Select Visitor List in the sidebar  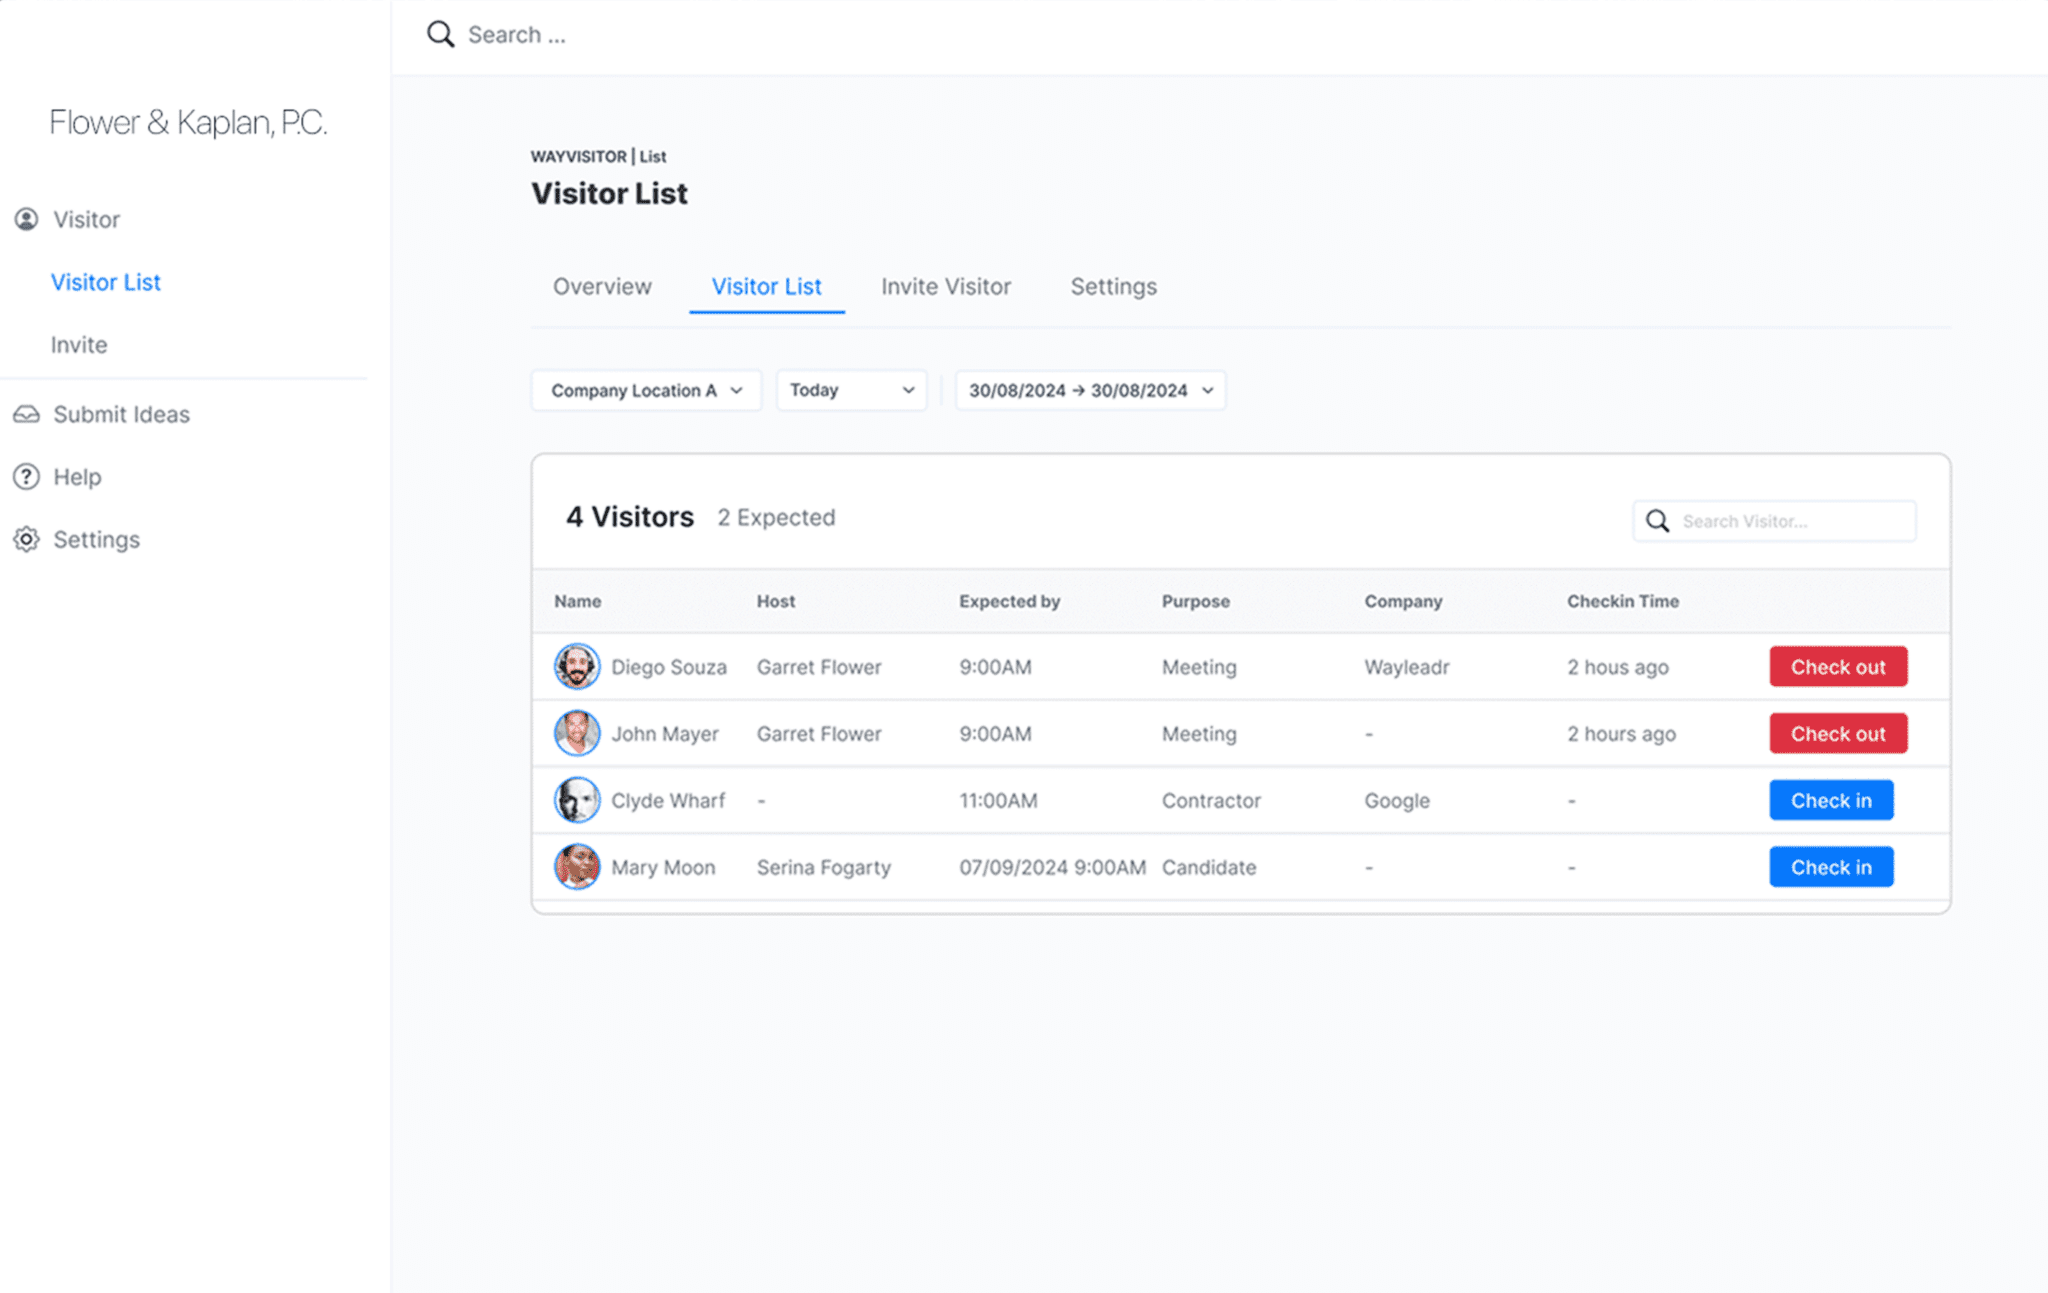click(x=105, y=281)
